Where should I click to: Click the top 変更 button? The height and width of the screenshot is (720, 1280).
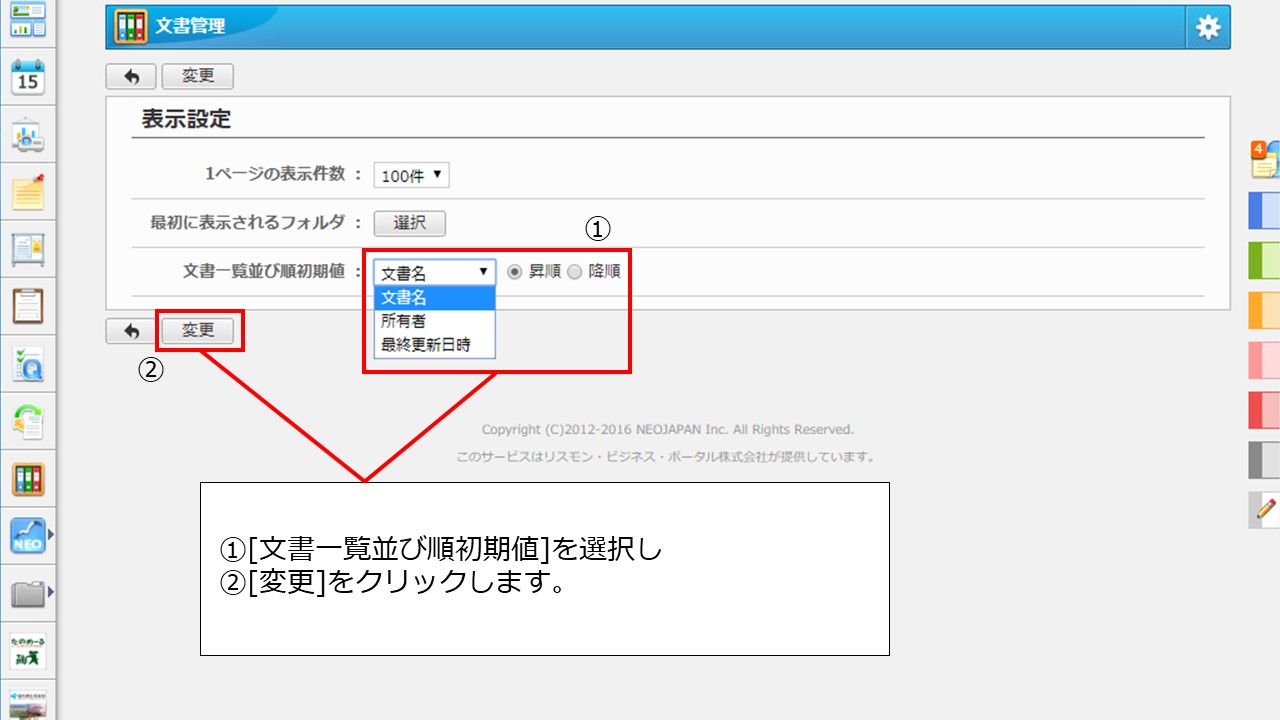tap(198, 77)
